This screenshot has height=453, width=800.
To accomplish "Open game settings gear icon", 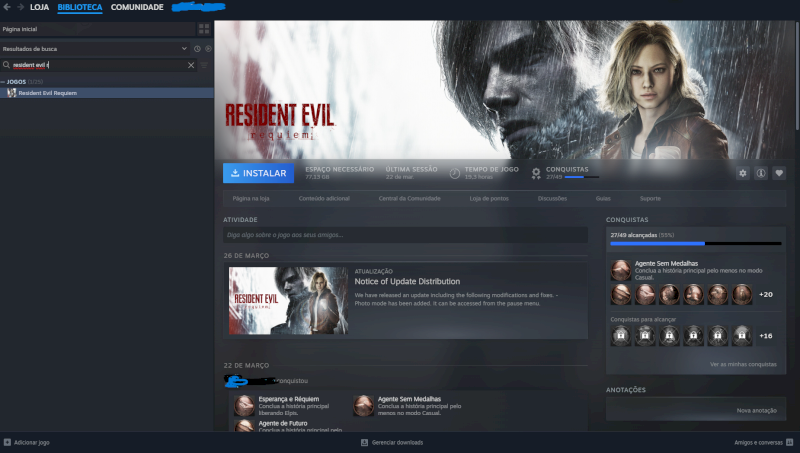I will click(x=742, y=173).
